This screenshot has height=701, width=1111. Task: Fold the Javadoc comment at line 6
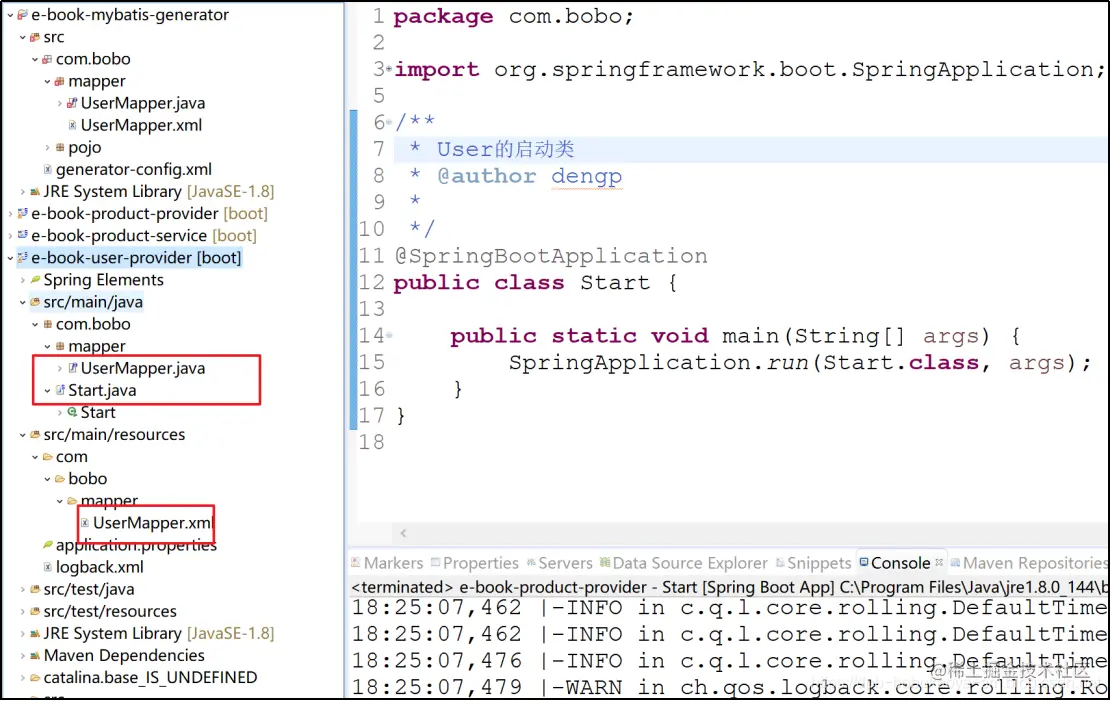(x=388, y=122)
